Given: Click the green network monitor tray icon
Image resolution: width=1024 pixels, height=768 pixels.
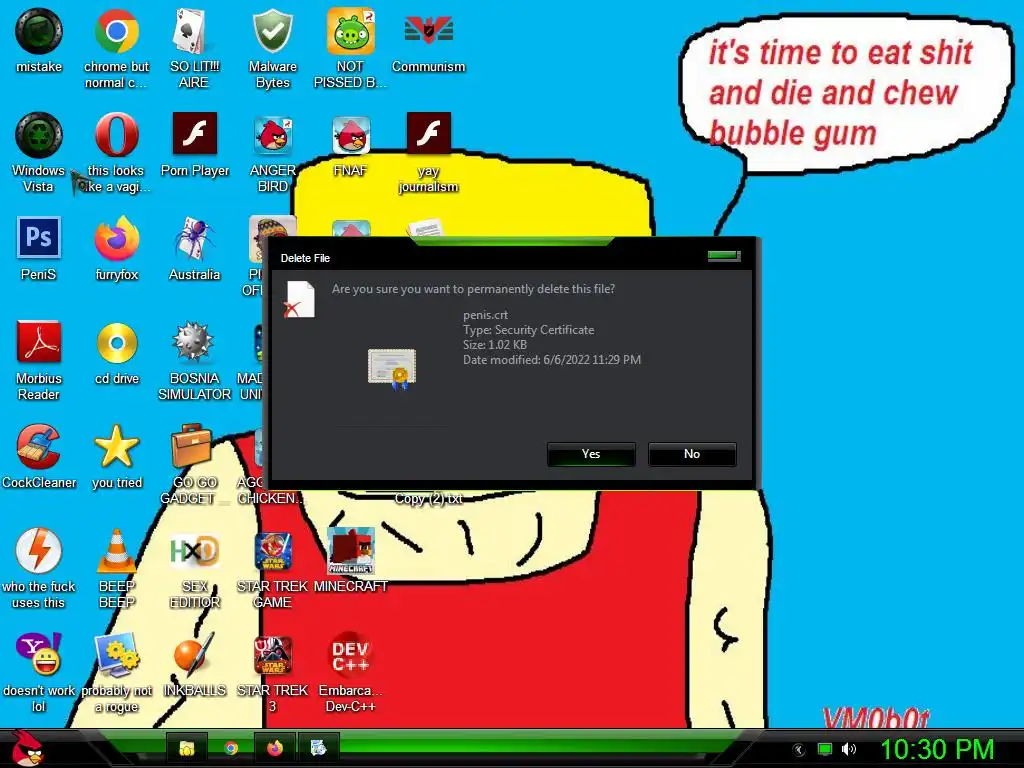Looking at the screenshot, I should tap(825, 749).
